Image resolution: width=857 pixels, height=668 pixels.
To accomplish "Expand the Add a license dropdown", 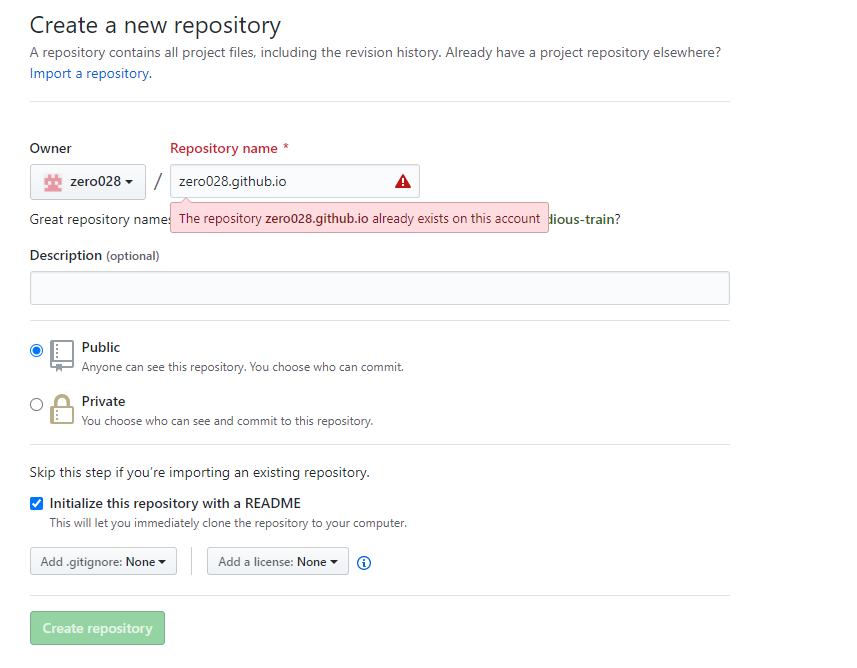I will (x=278, y=561).
